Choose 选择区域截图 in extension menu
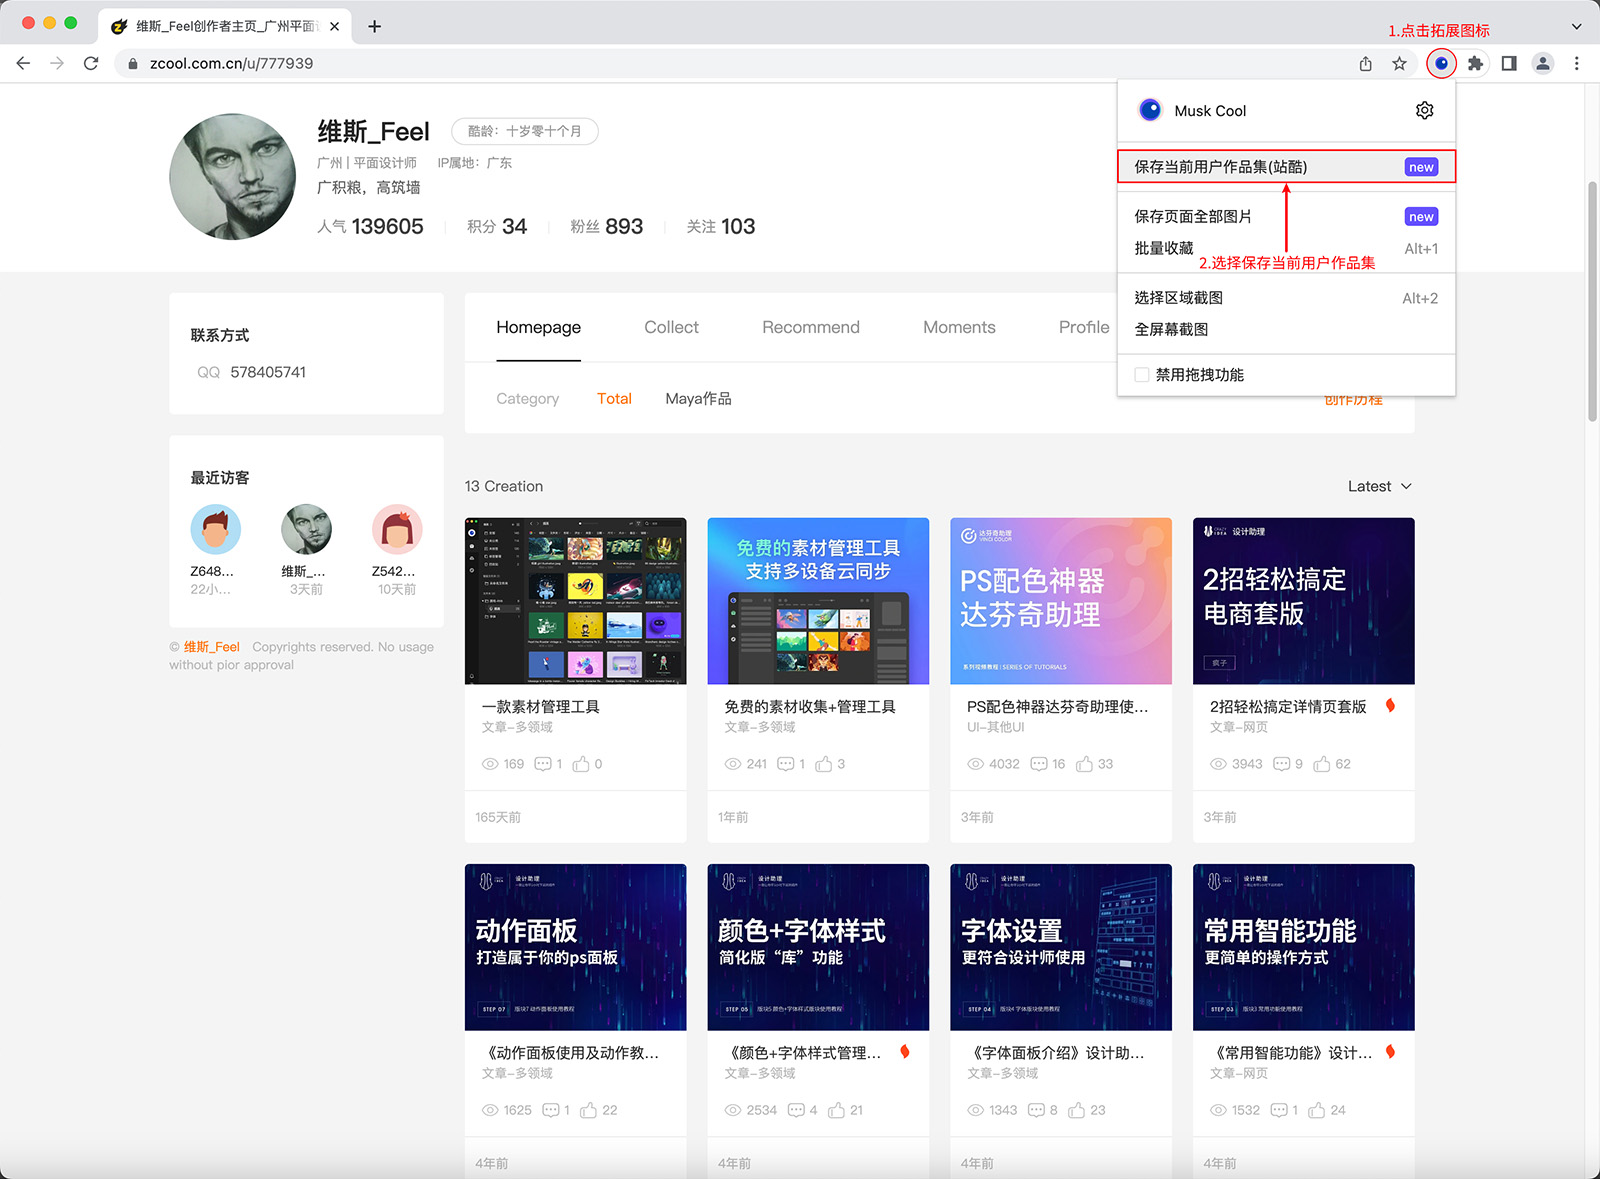Screen dimensions: 1600x1179 coord(1286,298)
